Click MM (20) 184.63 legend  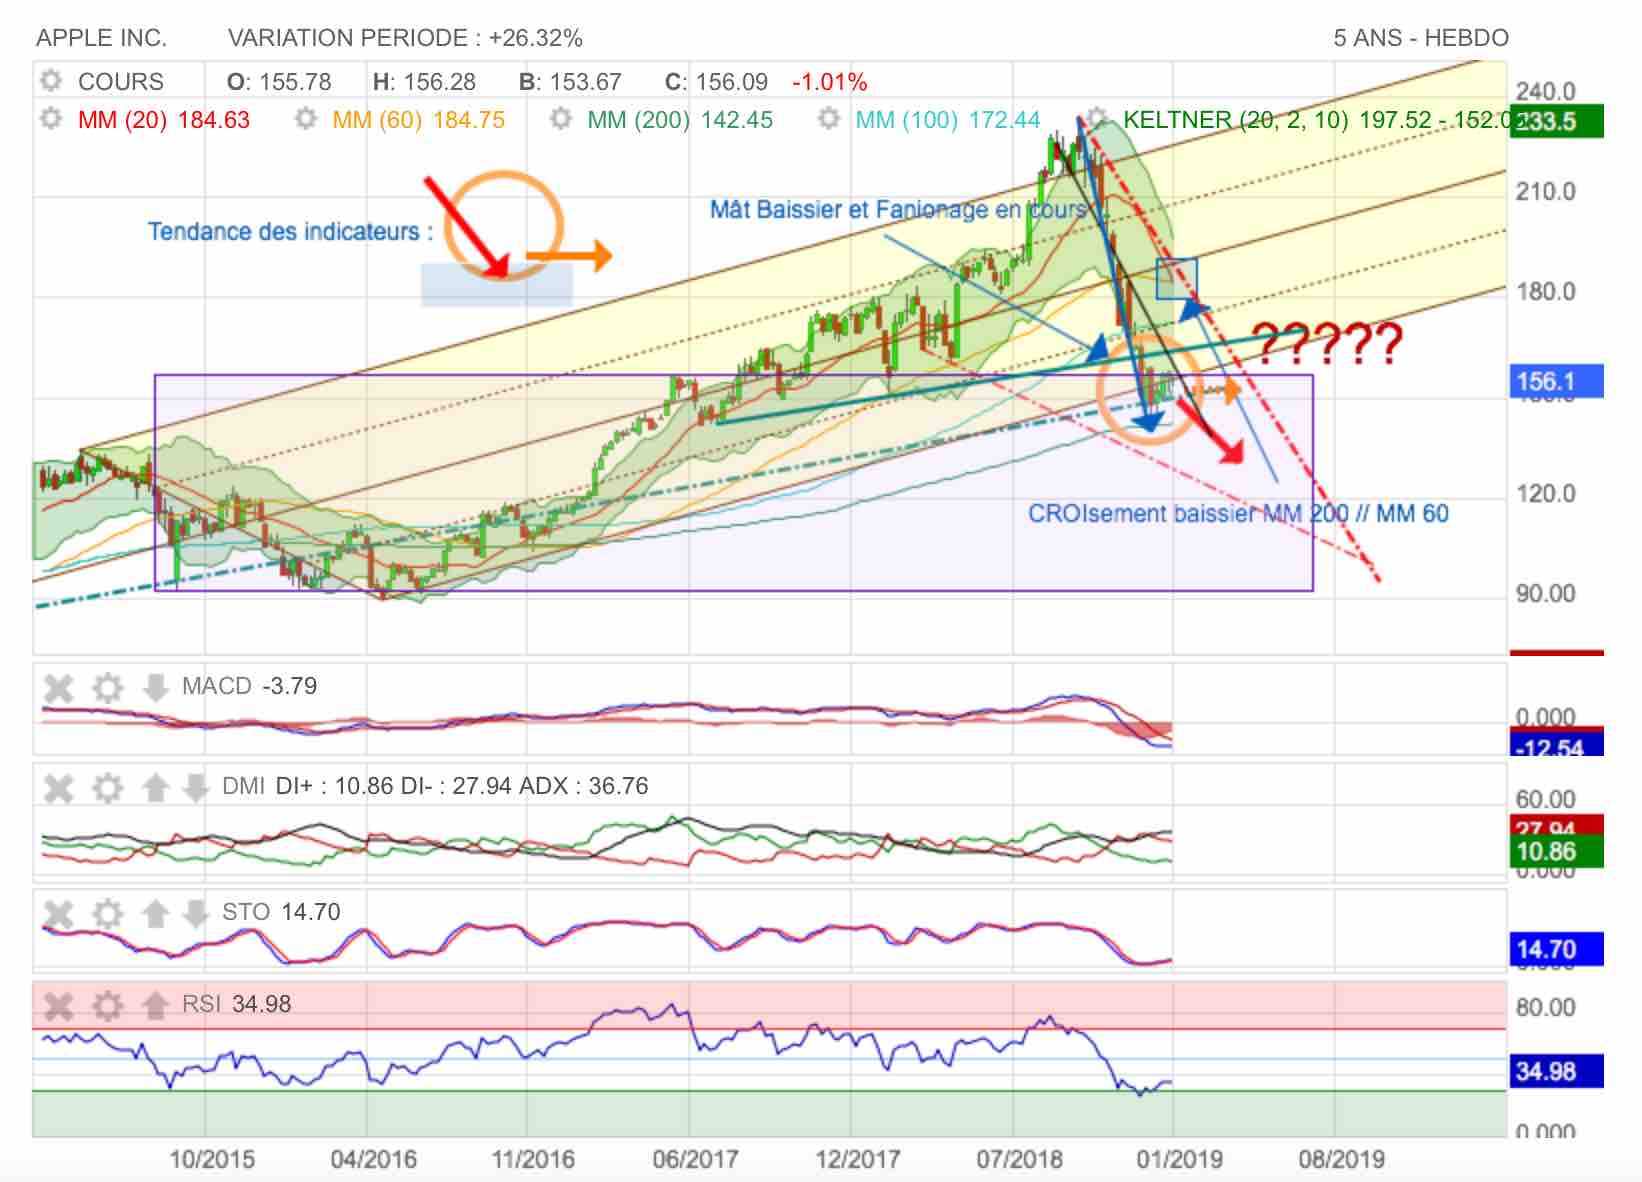point(164,119)
